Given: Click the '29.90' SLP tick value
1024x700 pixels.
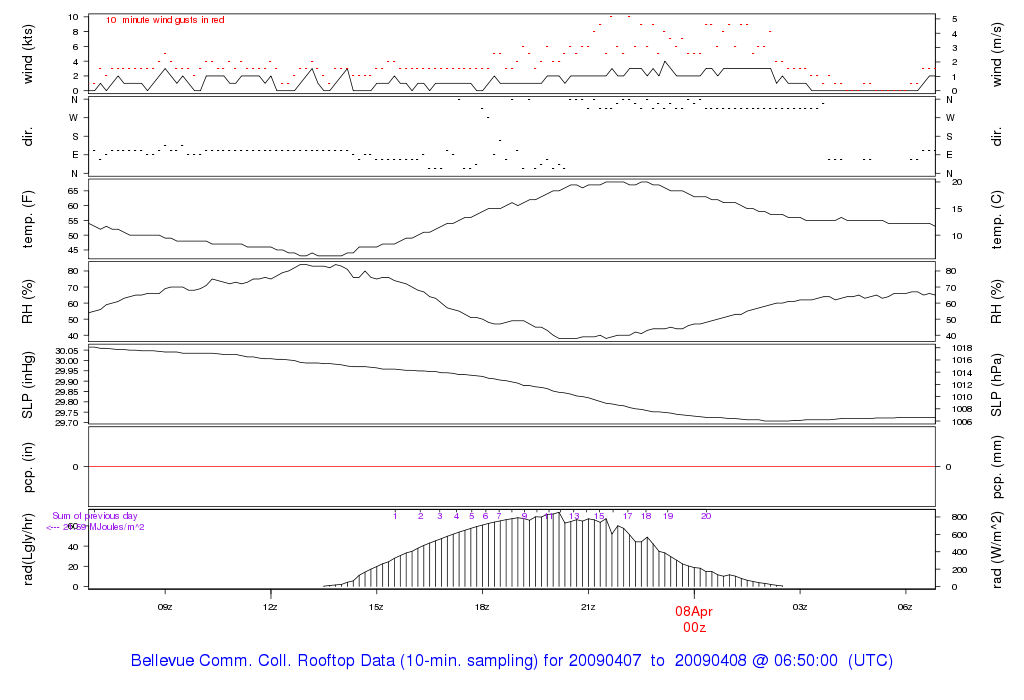Looking at the screenshot, I should pos(67,381).
